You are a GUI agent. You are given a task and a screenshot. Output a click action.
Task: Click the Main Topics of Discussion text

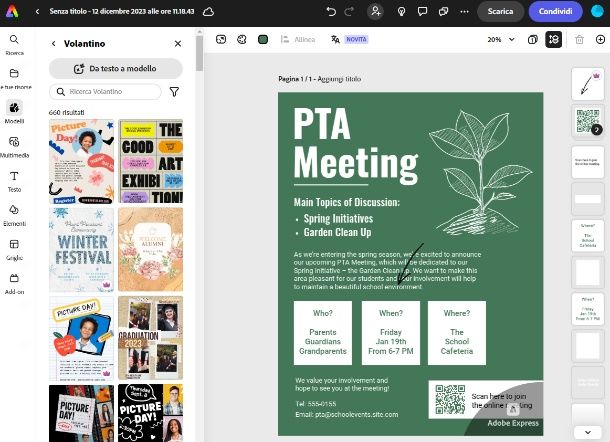[x=347, y=202]
